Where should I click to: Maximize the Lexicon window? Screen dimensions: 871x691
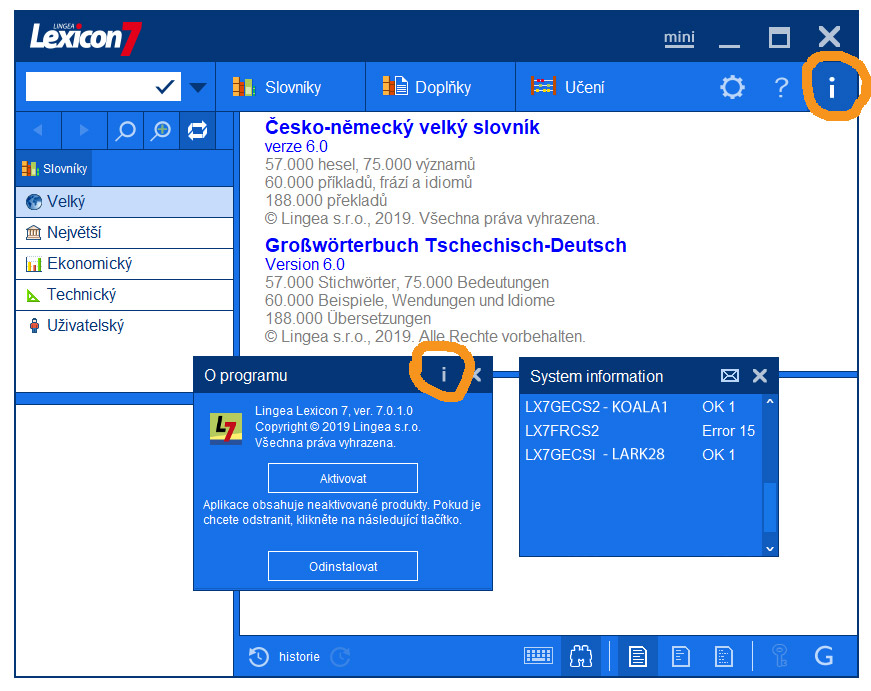point(779,38)
